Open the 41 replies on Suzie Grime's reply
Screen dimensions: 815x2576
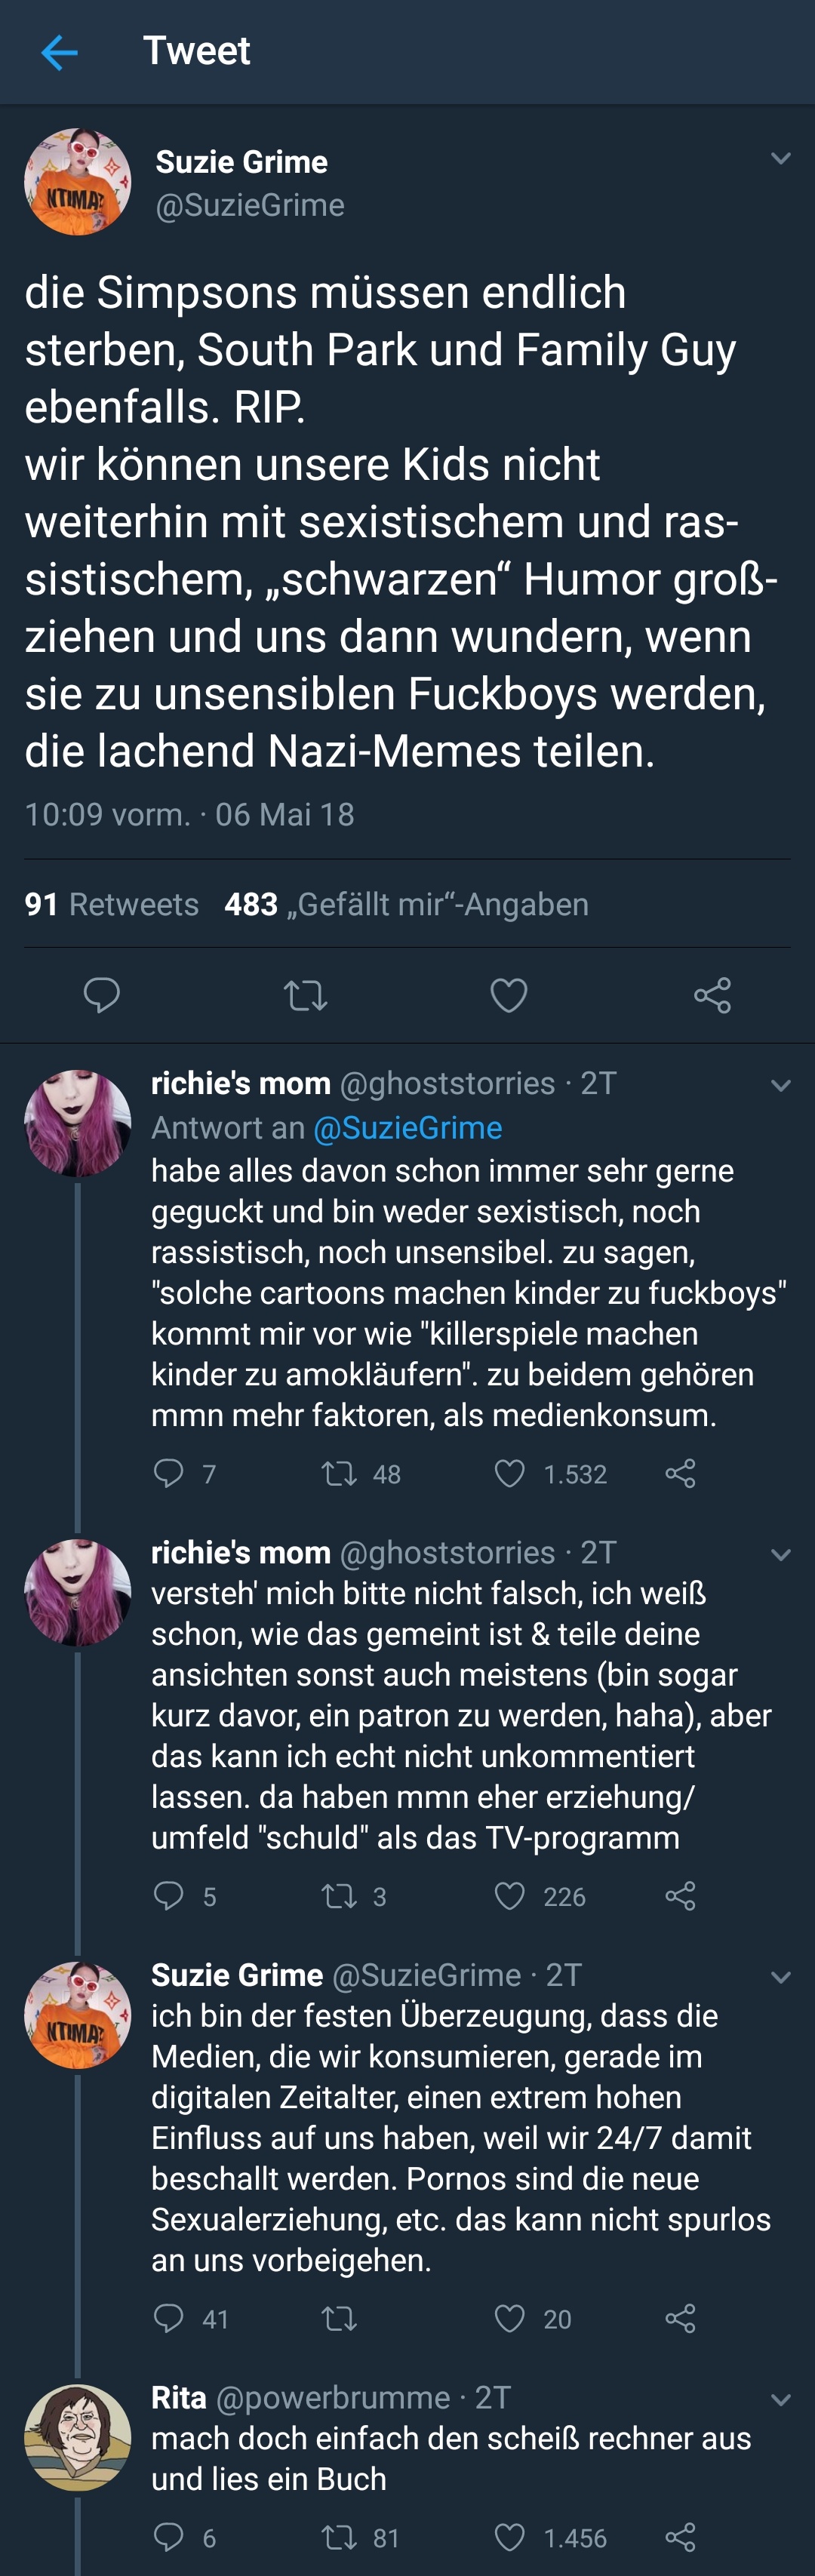pyautogui.click(x=168, y=2318)
